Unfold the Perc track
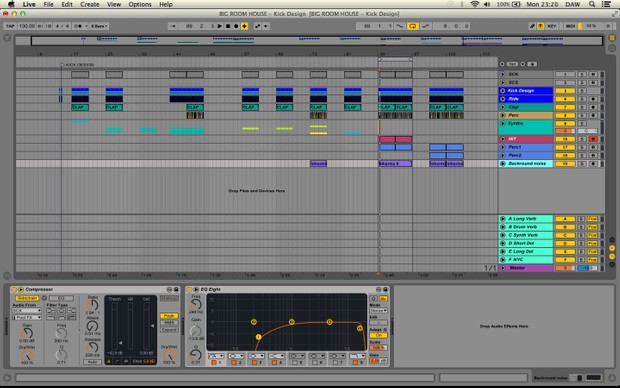Viewport: 620px width, 388px height. coord(503,115)
